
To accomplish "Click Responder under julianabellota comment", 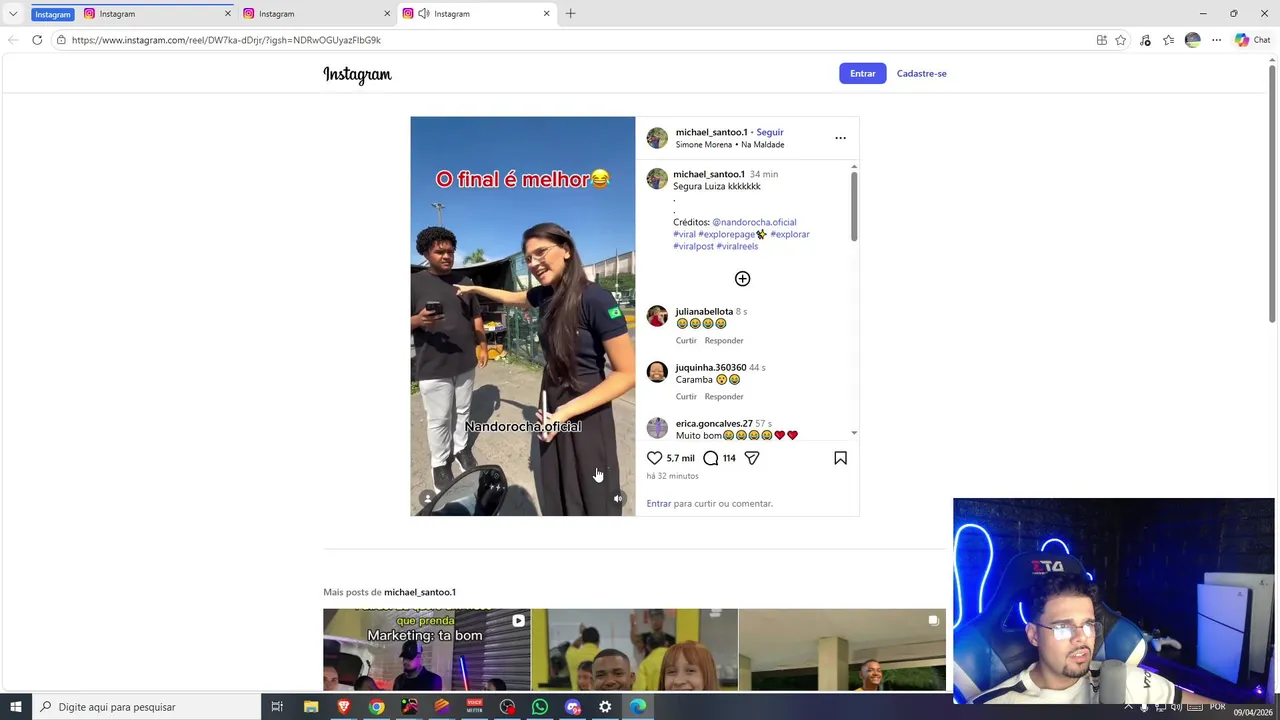I will pyautogui.click(x=724, y=341).
